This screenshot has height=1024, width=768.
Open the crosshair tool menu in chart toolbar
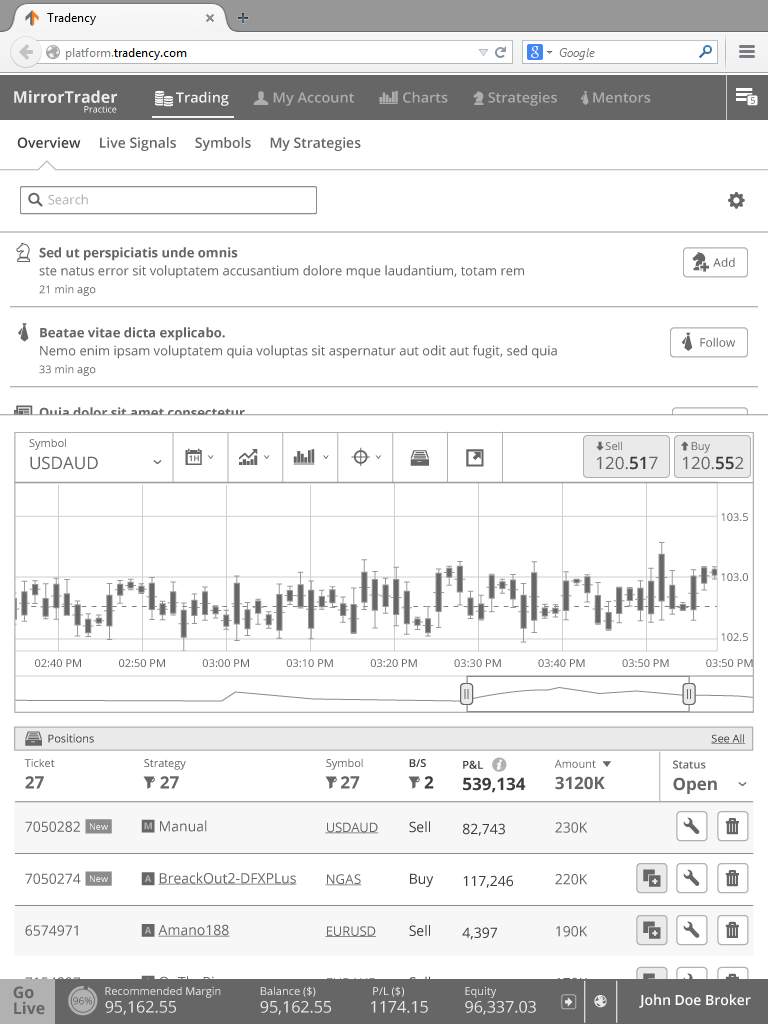point(365,457)
